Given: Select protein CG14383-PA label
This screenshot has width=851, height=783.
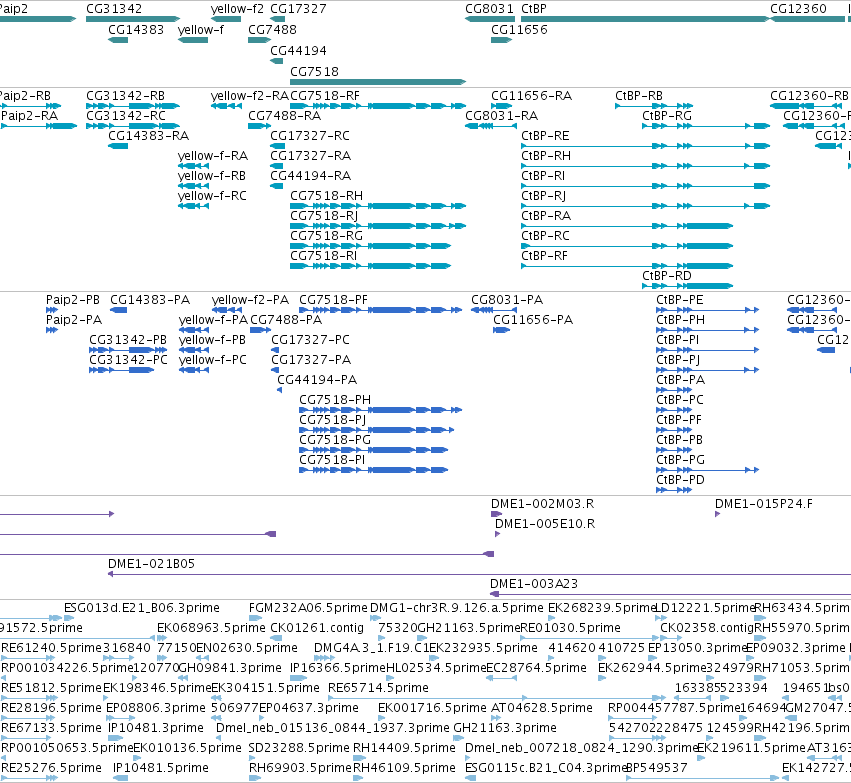Looking at the screenshot, I should [150, 300].
